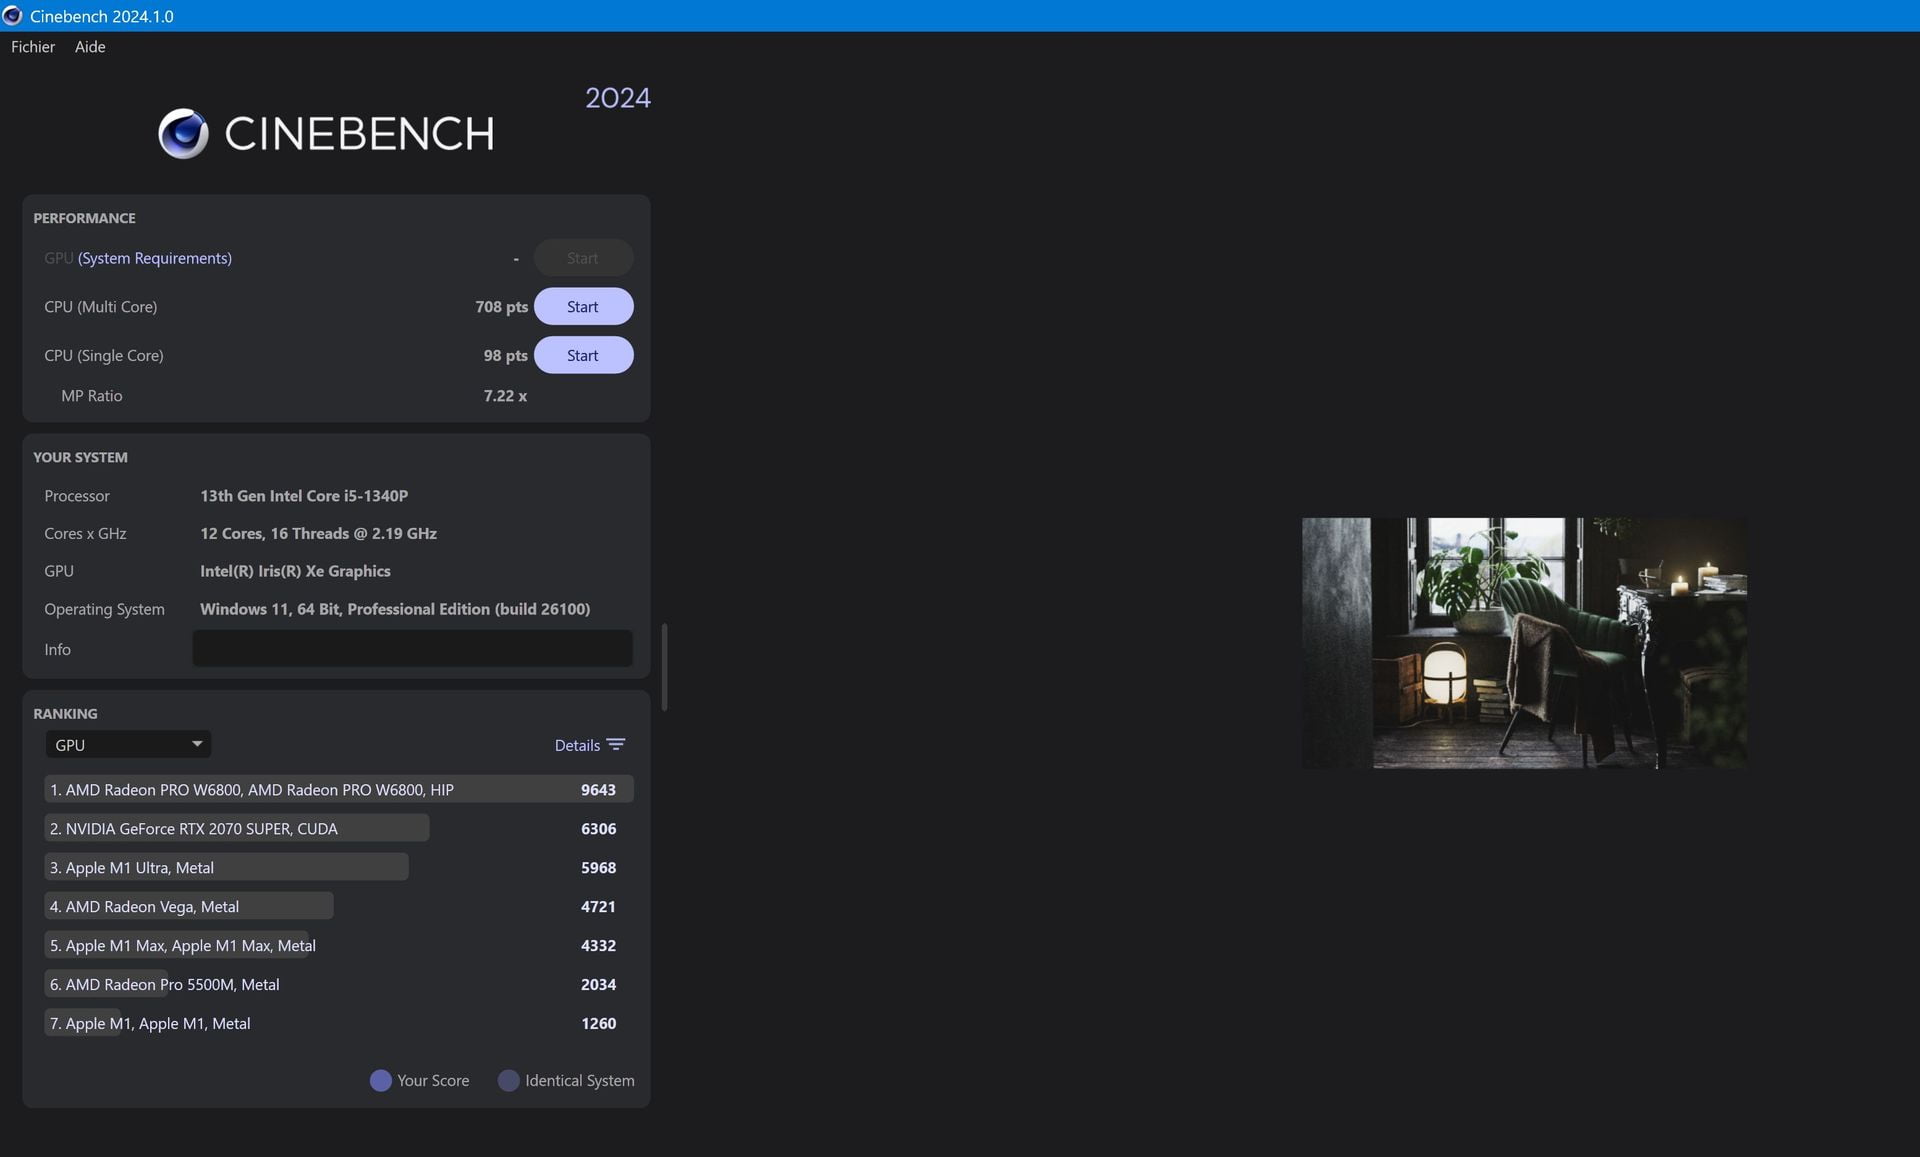Click the RANKING section heading
The height and width of the screenshot is (1157, 1920).
coord(65,714)
